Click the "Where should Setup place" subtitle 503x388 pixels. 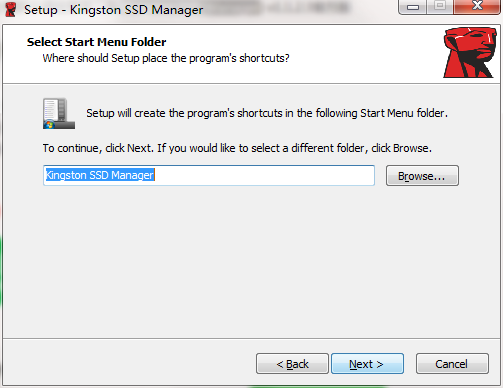pos(166,58)
